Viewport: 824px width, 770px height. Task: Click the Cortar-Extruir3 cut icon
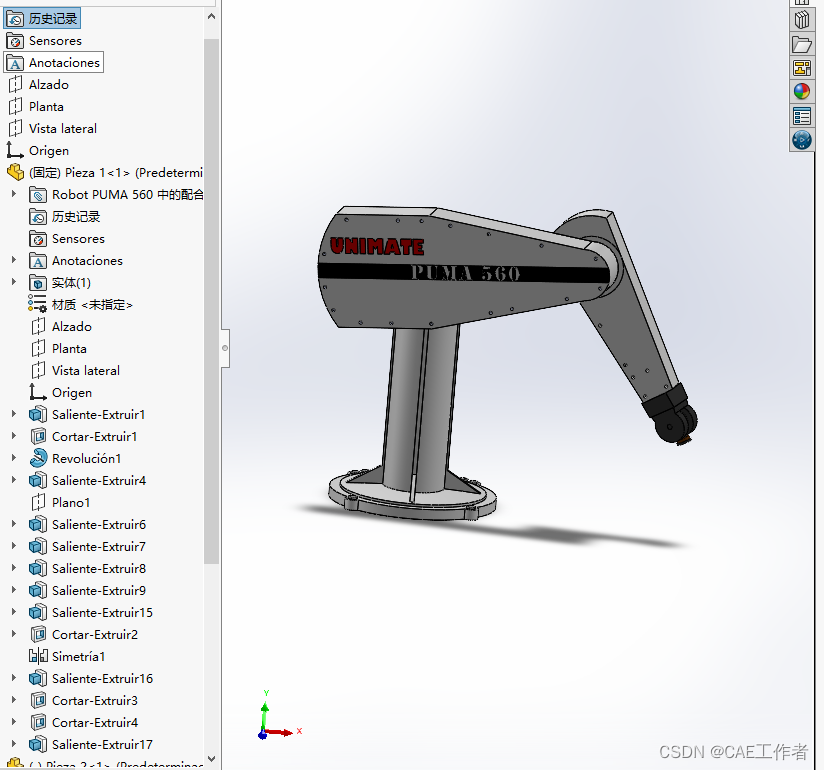[x=38, y=701]
